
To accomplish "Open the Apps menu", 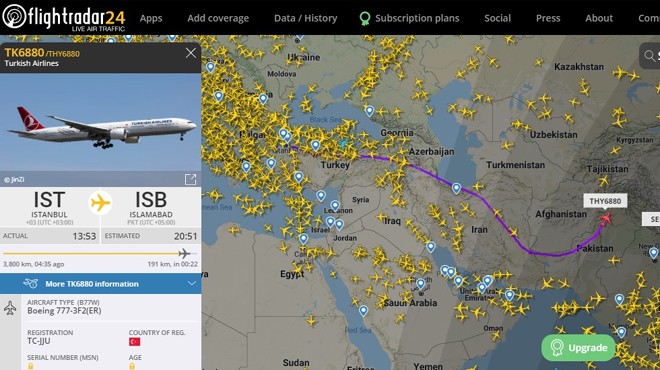I will pos(151,18).
